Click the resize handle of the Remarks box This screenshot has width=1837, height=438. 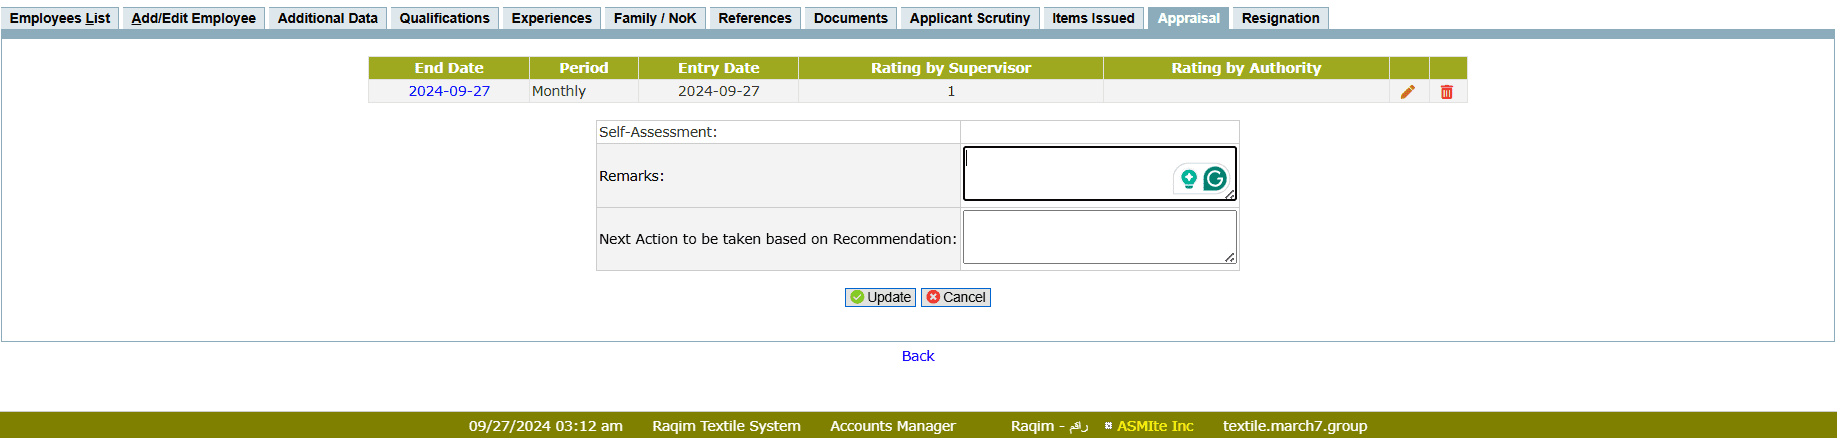tap(1229, 194)
